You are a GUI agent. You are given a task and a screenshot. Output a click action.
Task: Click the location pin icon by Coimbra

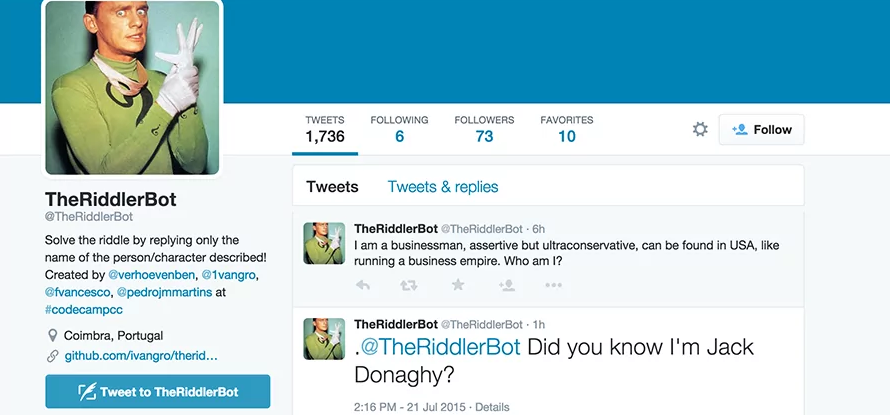52,336
